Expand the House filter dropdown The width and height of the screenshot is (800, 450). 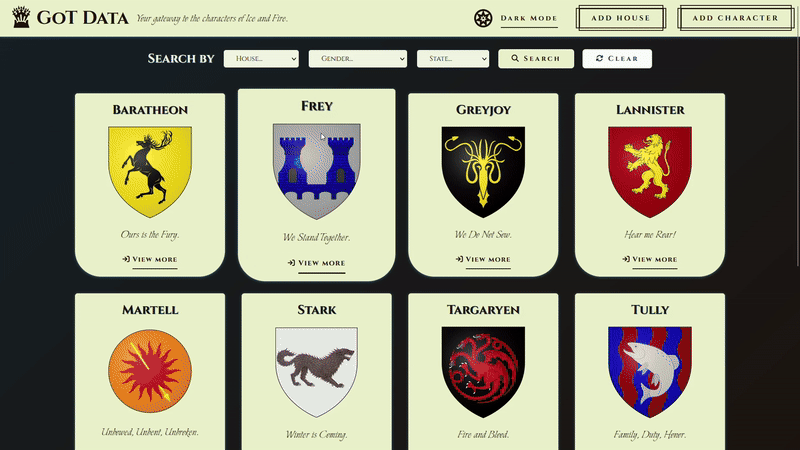[x=261, y=59]
